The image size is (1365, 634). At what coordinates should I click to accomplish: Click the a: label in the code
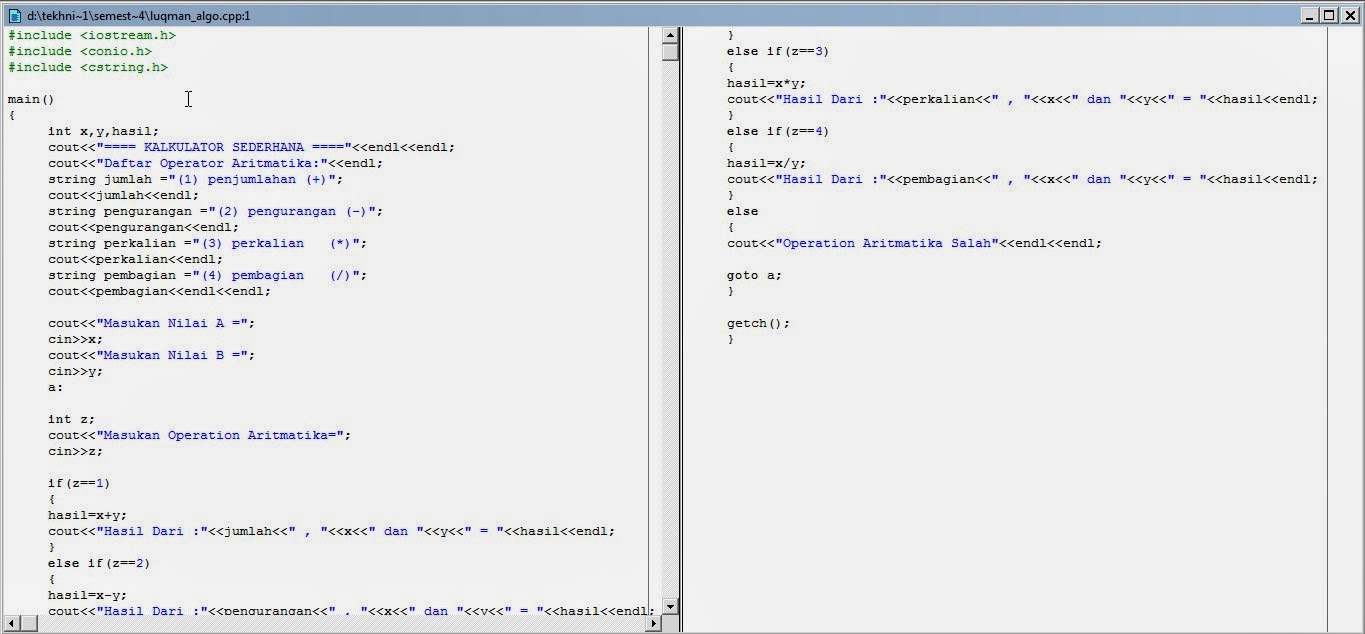[52, 387]
